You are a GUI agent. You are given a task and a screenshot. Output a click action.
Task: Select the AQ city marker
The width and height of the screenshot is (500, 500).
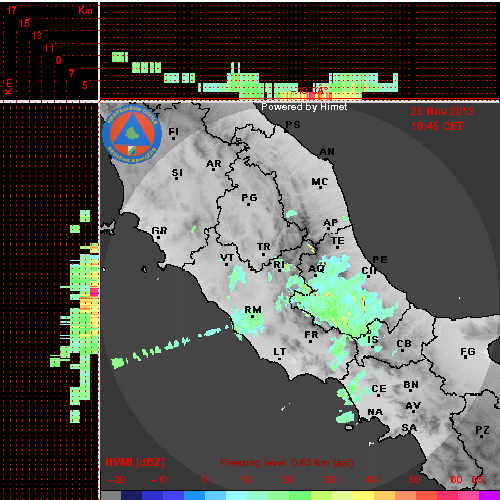click(x=315, y=275)
